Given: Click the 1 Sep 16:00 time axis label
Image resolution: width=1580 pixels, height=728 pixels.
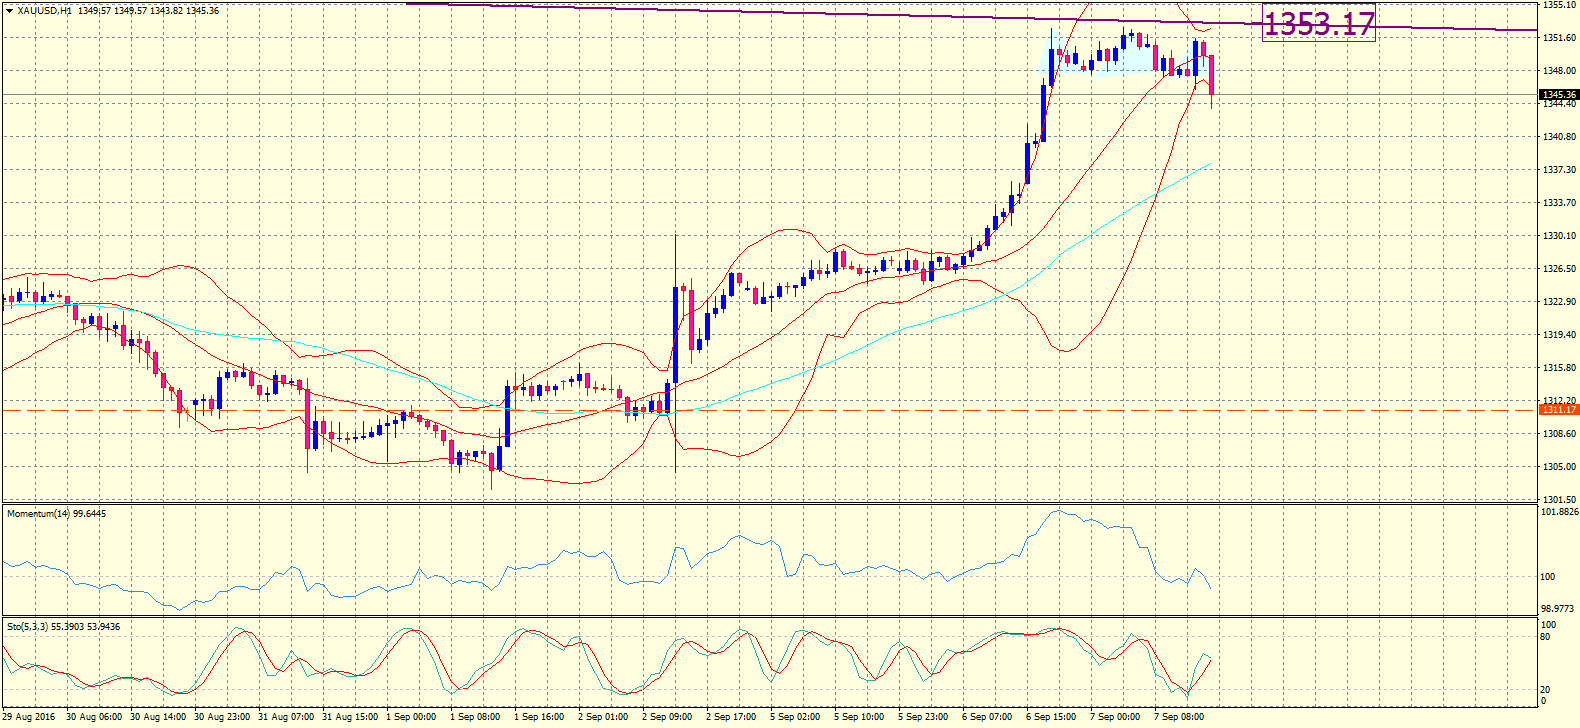Looking at the screenshot, I should 539,717.
